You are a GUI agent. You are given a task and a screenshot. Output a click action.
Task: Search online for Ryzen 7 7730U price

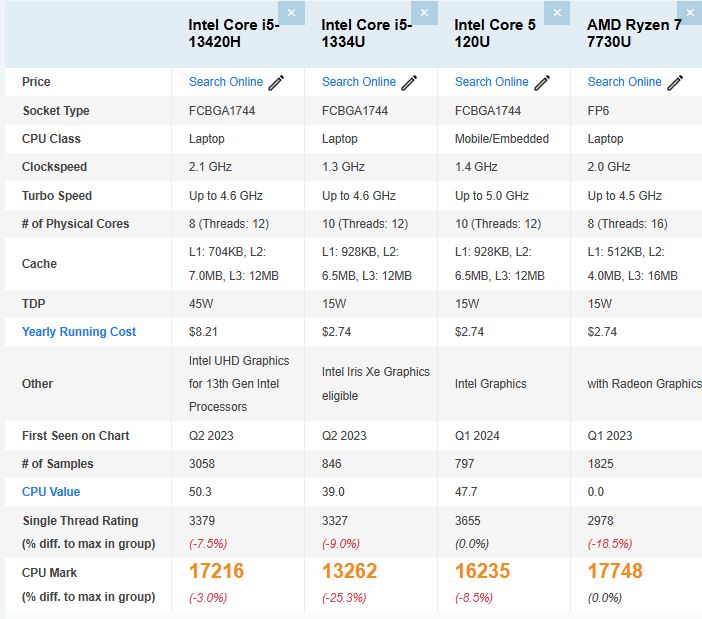coord(625,82)
